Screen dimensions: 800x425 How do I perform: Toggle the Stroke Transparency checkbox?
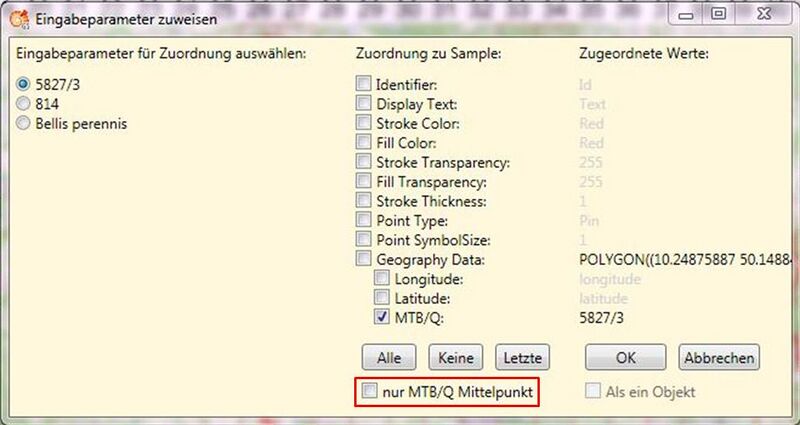pyautogui.click(x=363, y=161)
